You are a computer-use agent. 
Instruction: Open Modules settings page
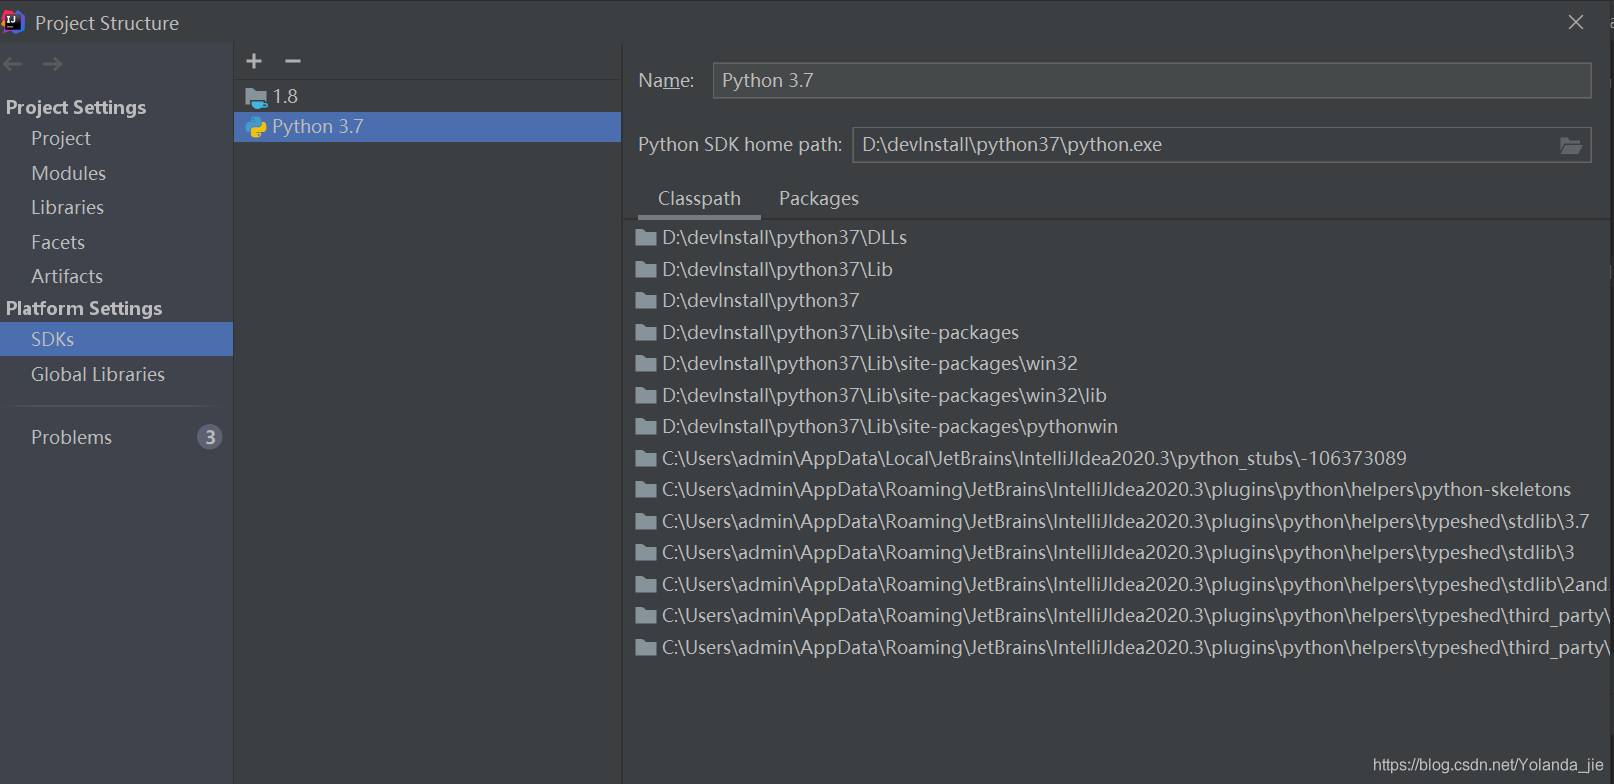click(x=68, y=173)
